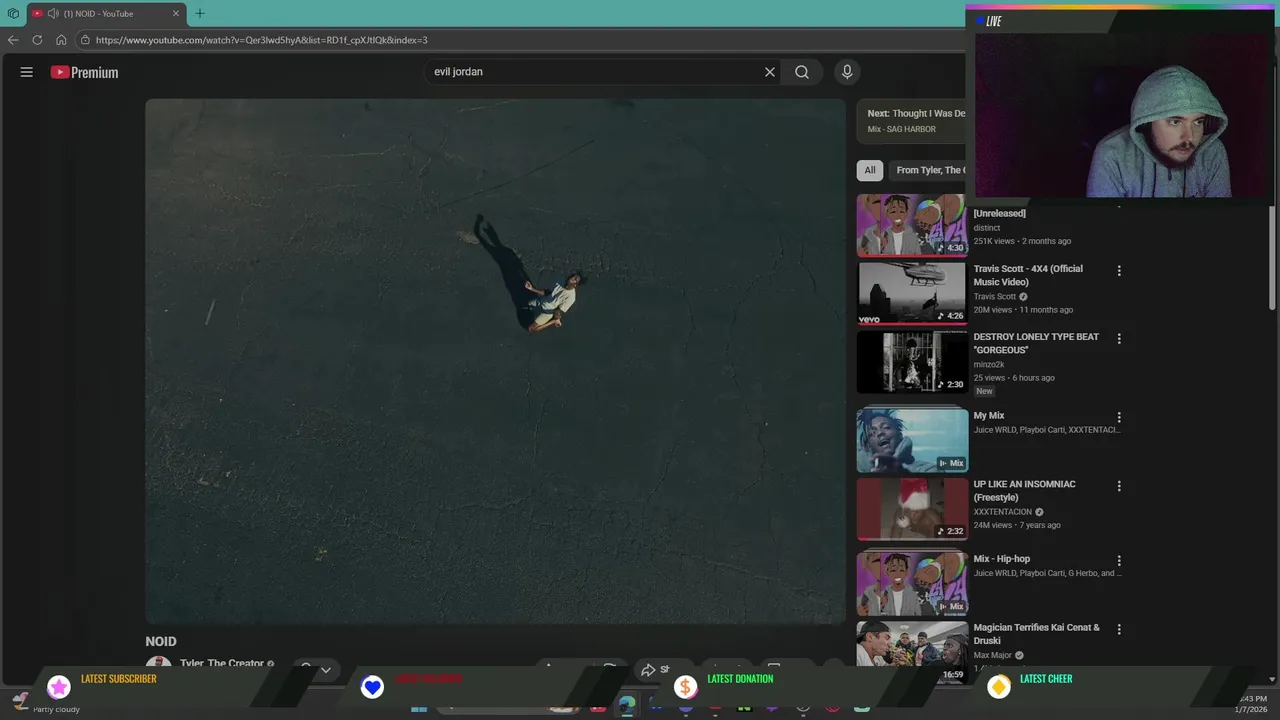Open more options for My Mix
This screenshot has height=720, width=1280.
(x=1119, y=418)
